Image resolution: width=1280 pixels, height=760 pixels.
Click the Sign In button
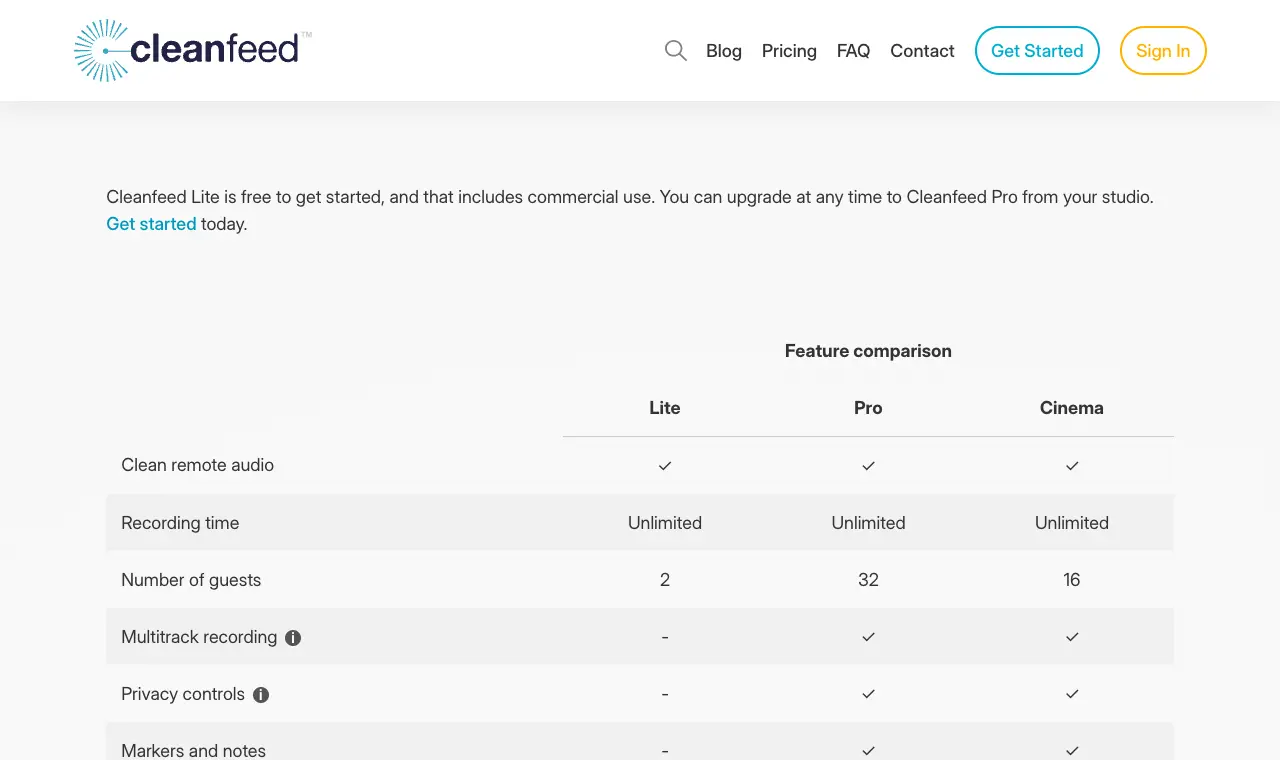(x=1163, y=50)
